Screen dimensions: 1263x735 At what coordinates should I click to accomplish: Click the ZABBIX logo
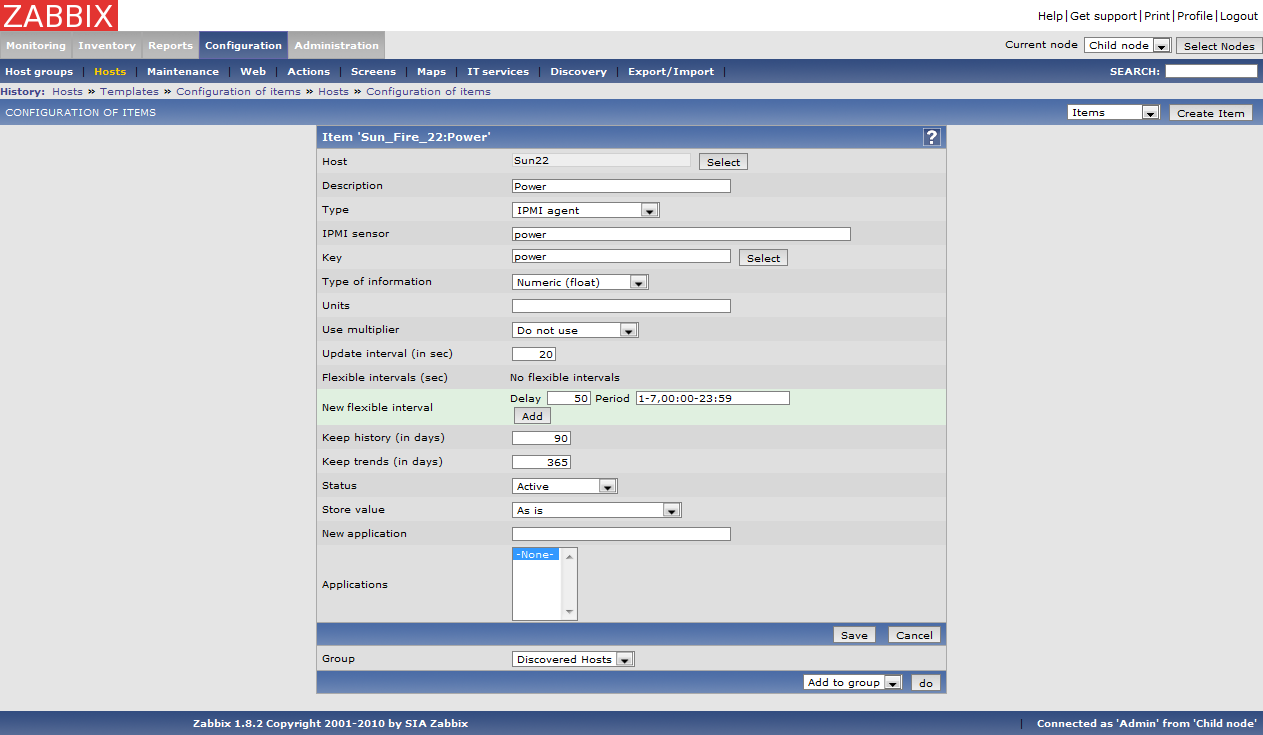[59, 15]
